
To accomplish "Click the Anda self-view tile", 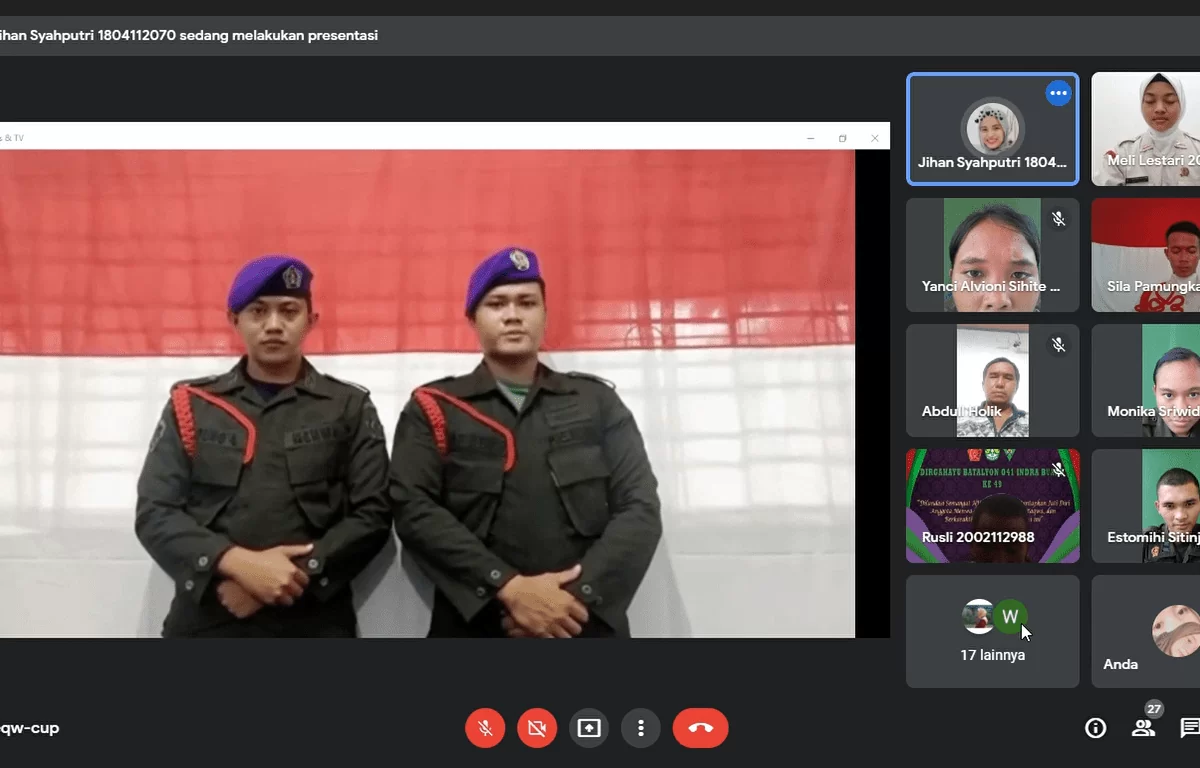I will point(1146,631).
